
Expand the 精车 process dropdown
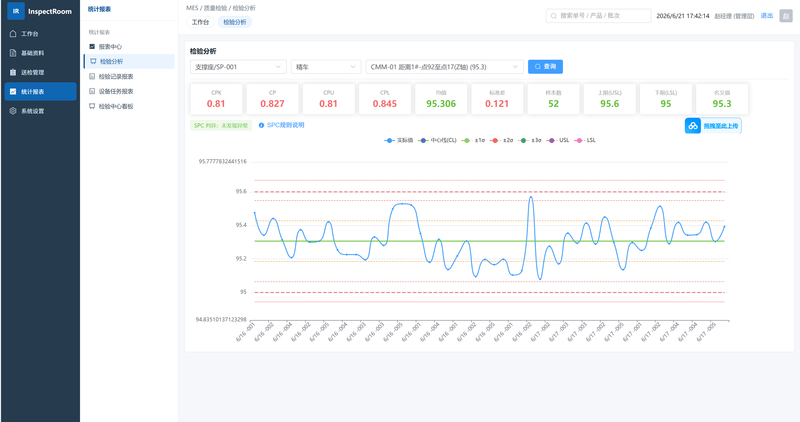tap(326, 67)
